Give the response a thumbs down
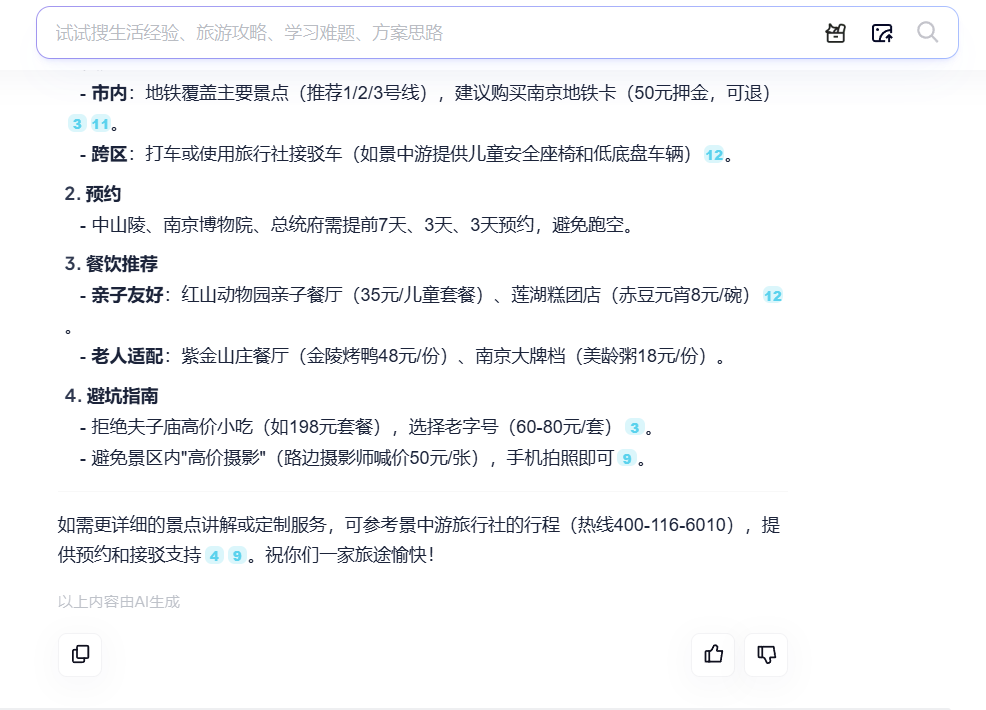Viewport: 986px width, 710px height. point(765,655)
